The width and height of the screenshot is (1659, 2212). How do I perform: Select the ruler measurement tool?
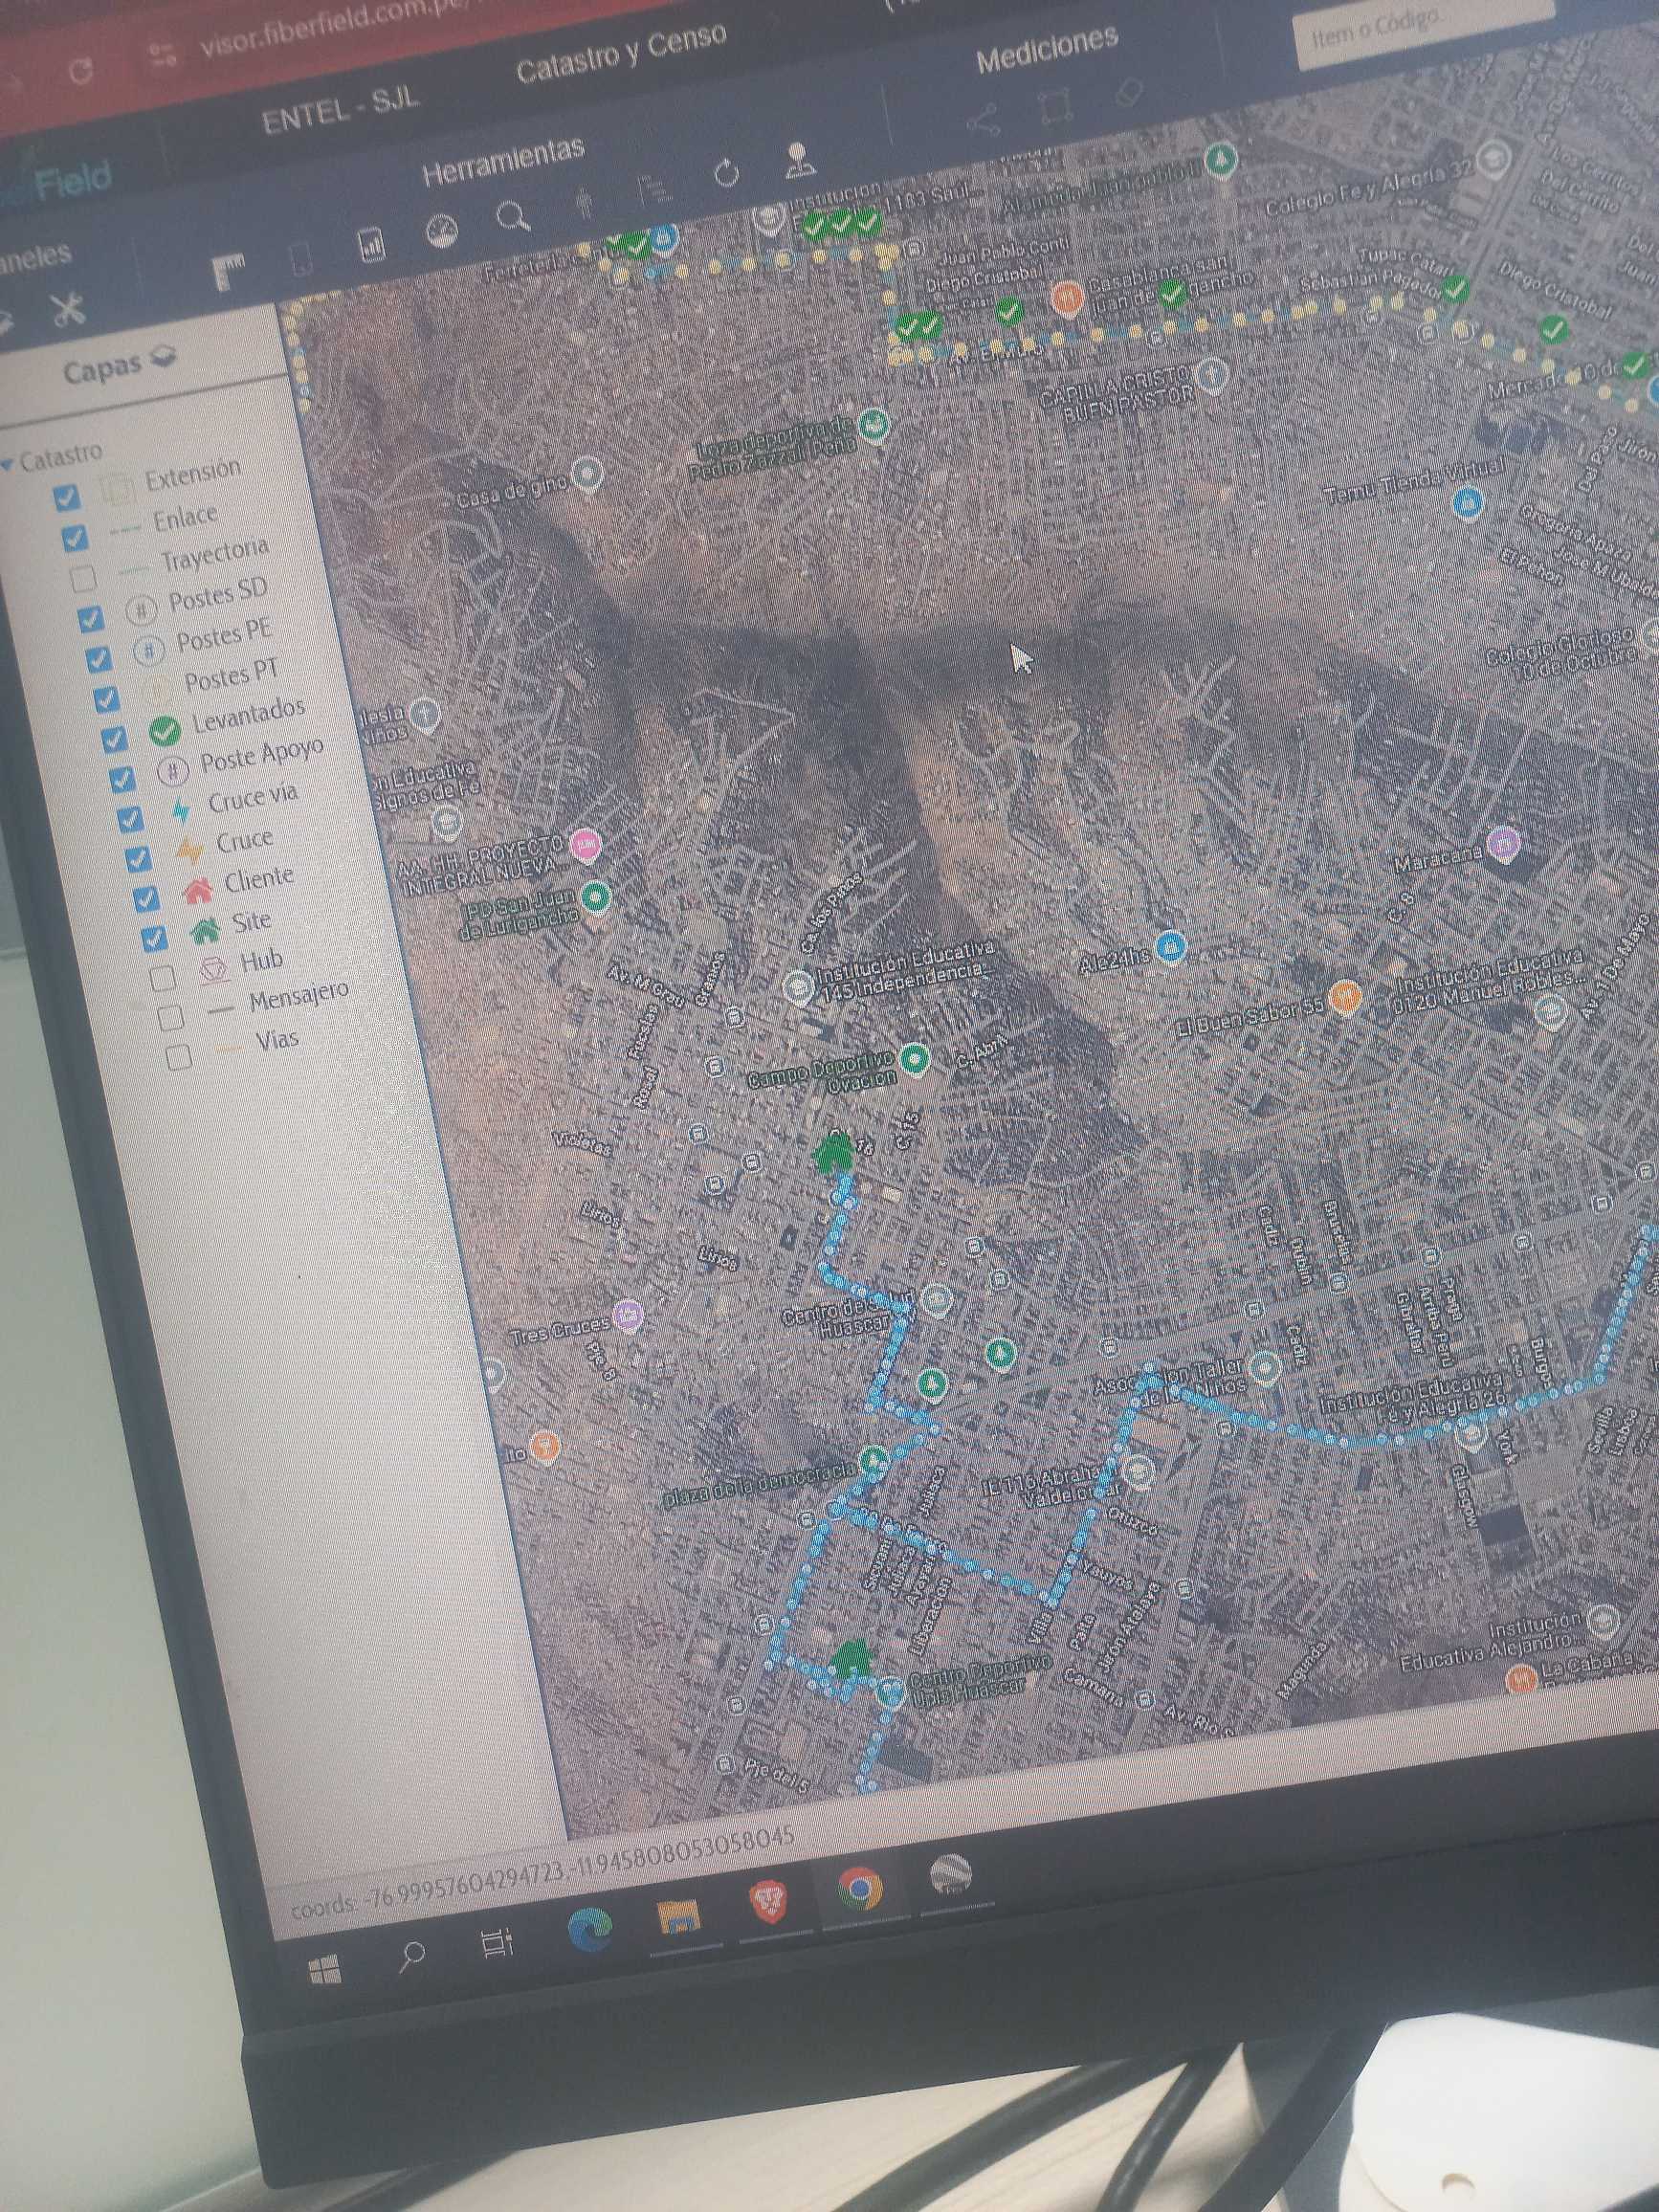[x=230, y=271]
